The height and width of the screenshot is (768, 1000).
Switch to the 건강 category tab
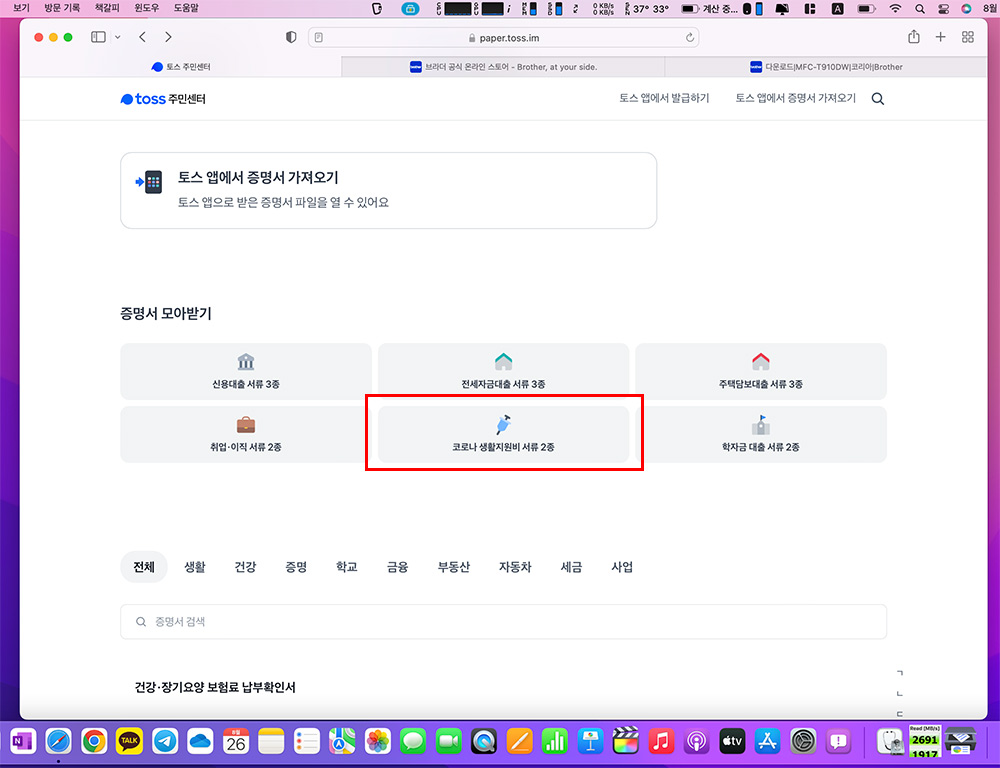click(245, 566)
